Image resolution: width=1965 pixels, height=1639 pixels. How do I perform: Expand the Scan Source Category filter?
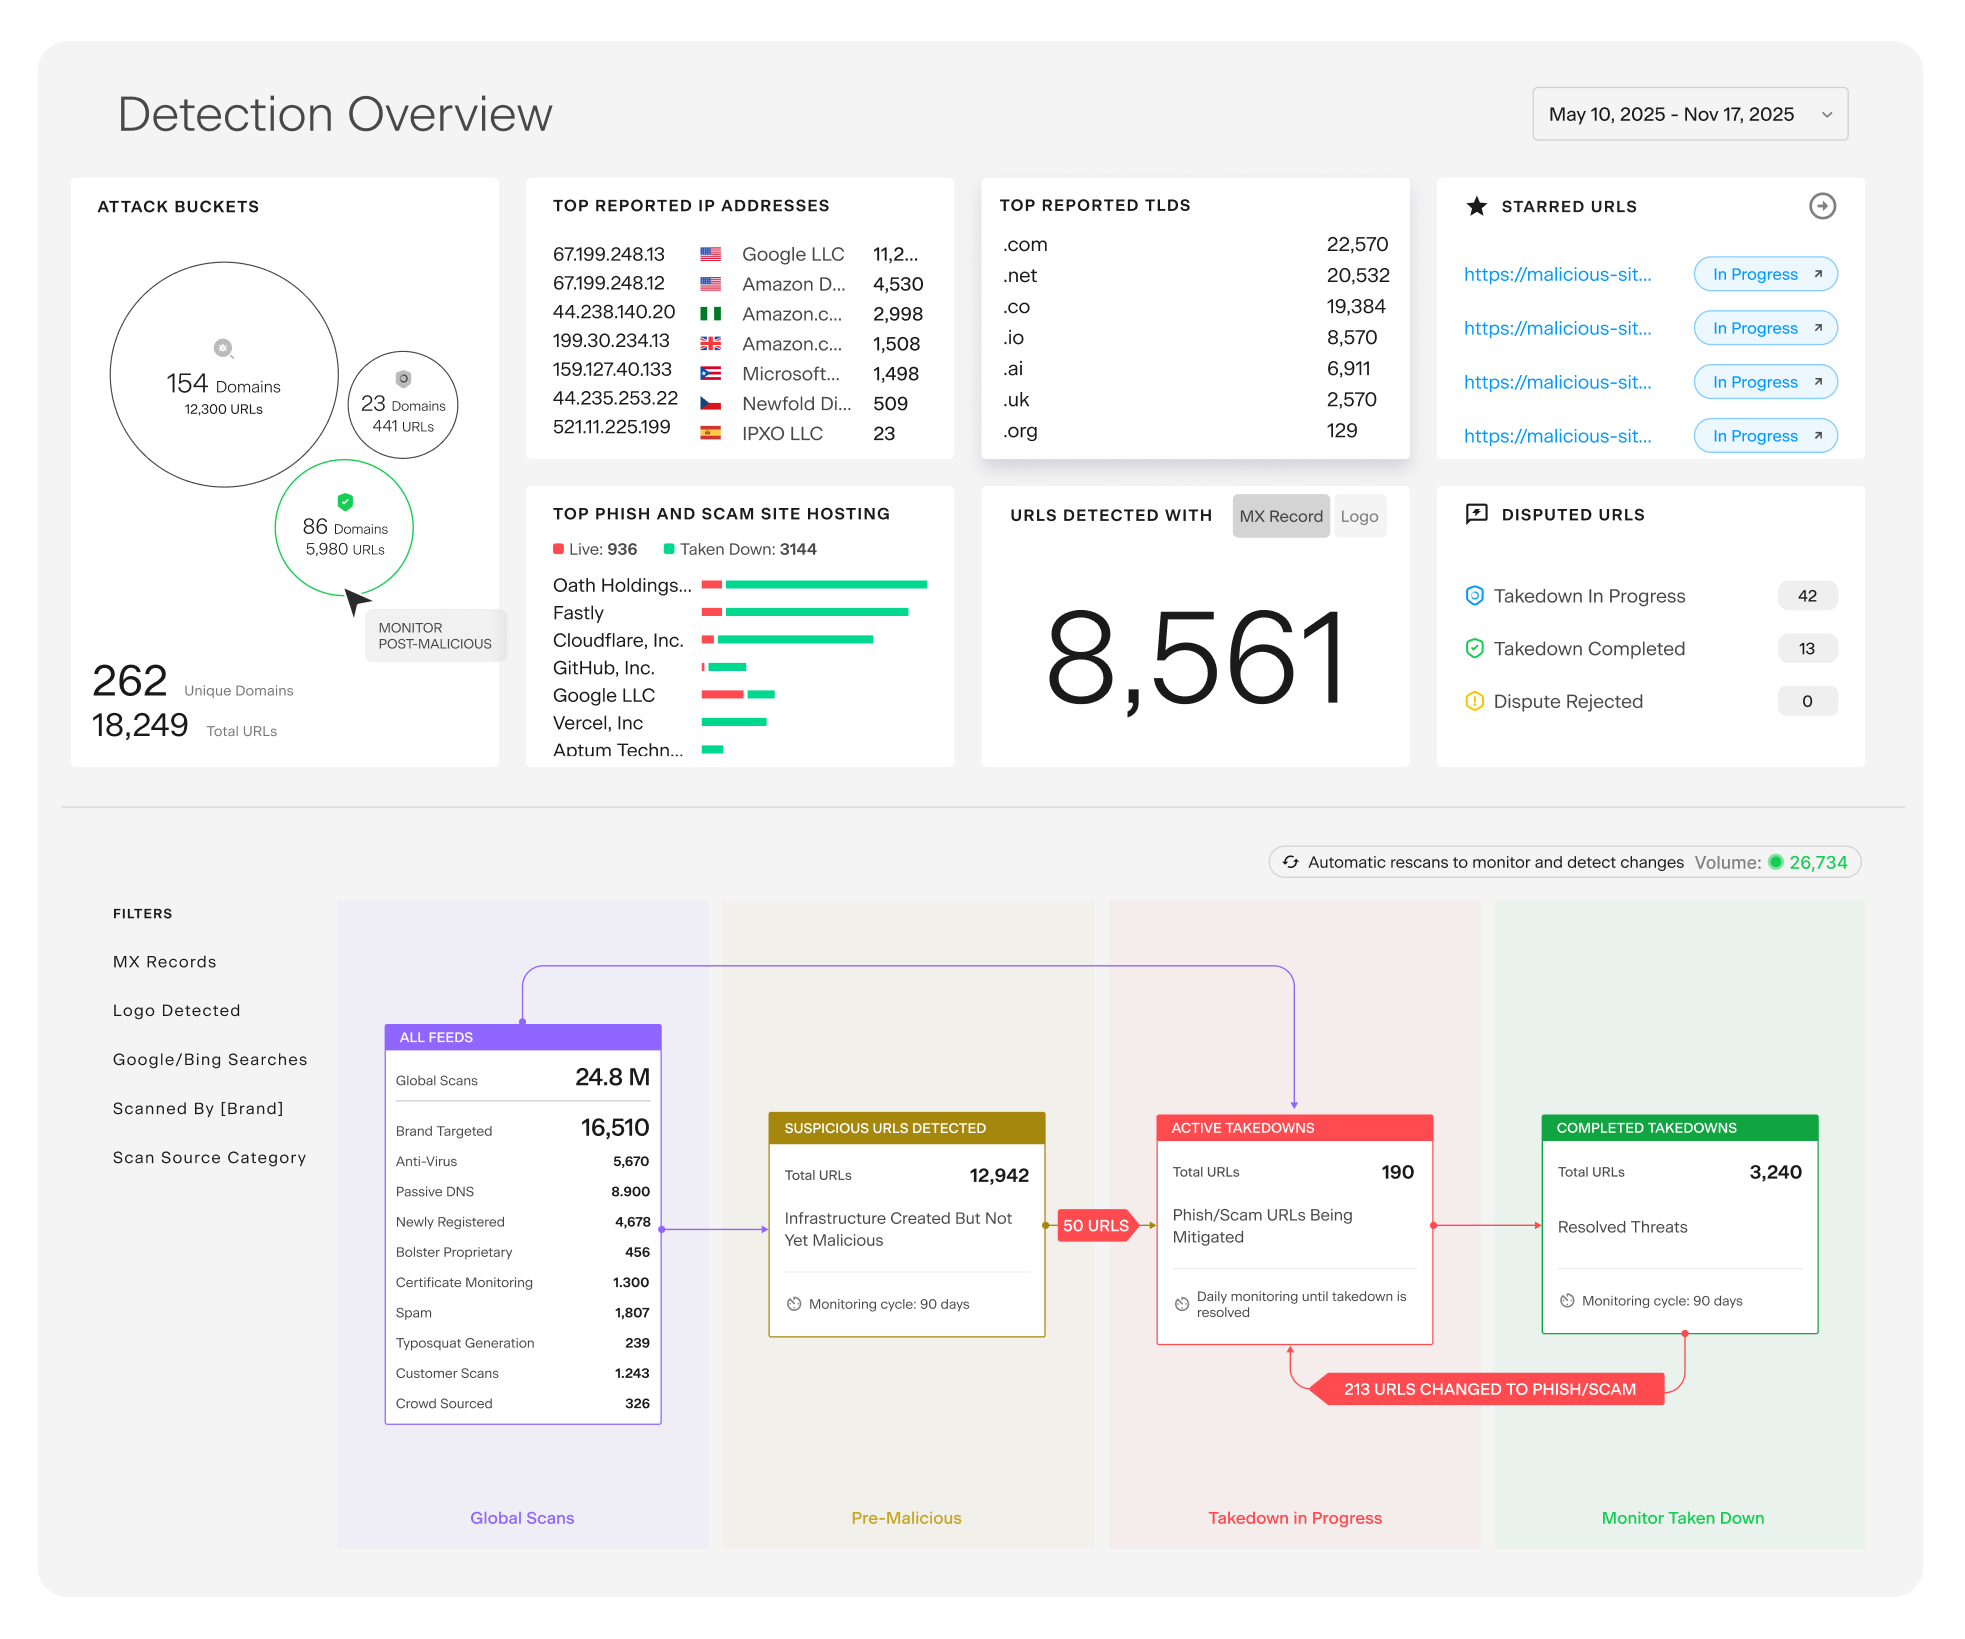click(x=209, y=1157)
